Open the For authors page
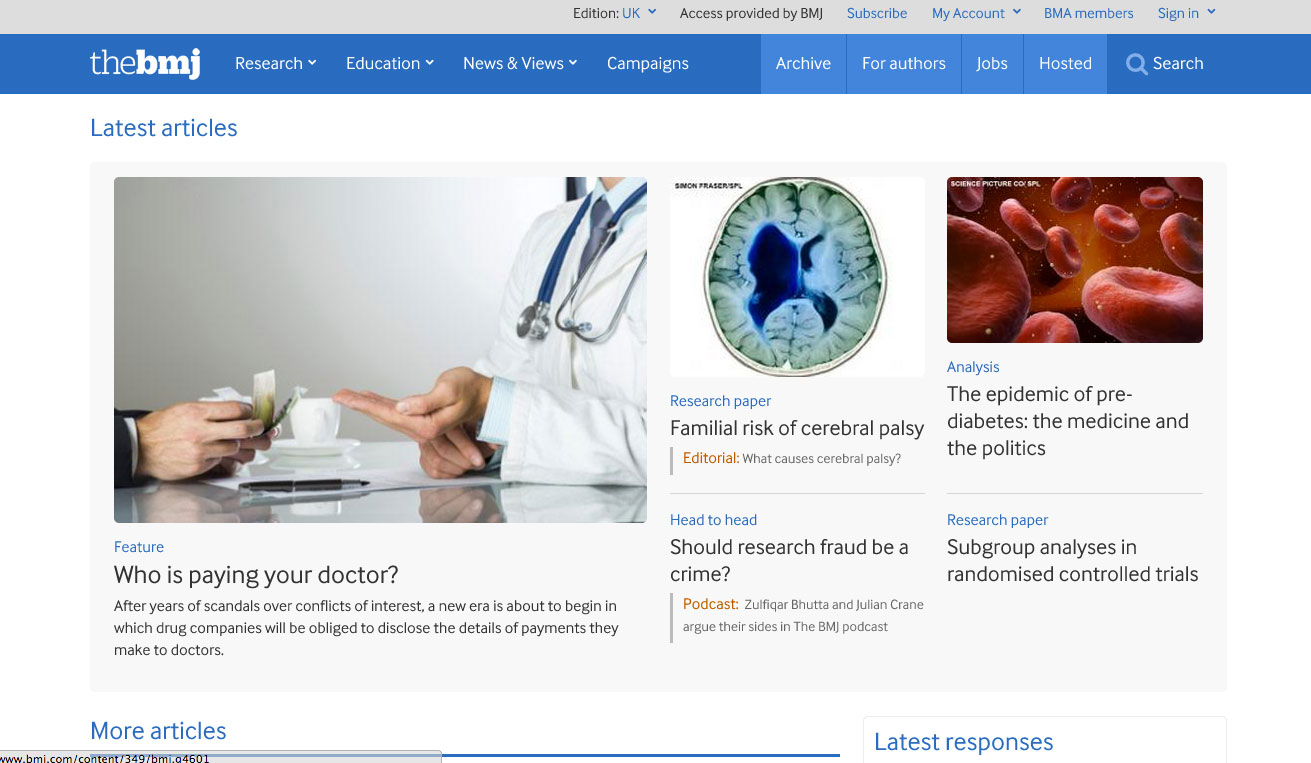Viewport: 1311px width, 763px height. point(904,64)
